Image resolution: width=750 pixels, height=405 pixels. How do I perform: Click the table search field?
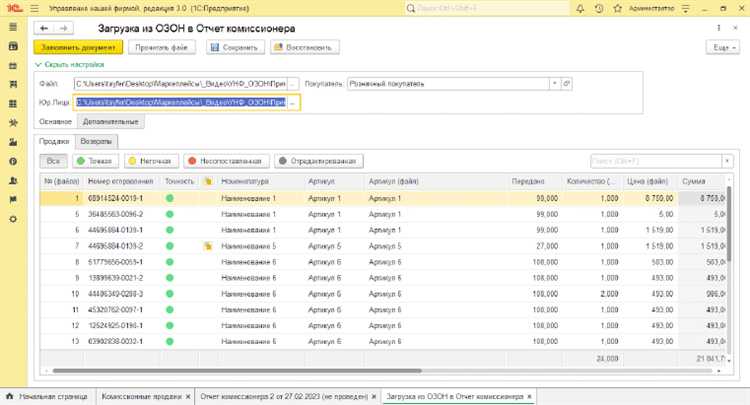pos(655,160)
